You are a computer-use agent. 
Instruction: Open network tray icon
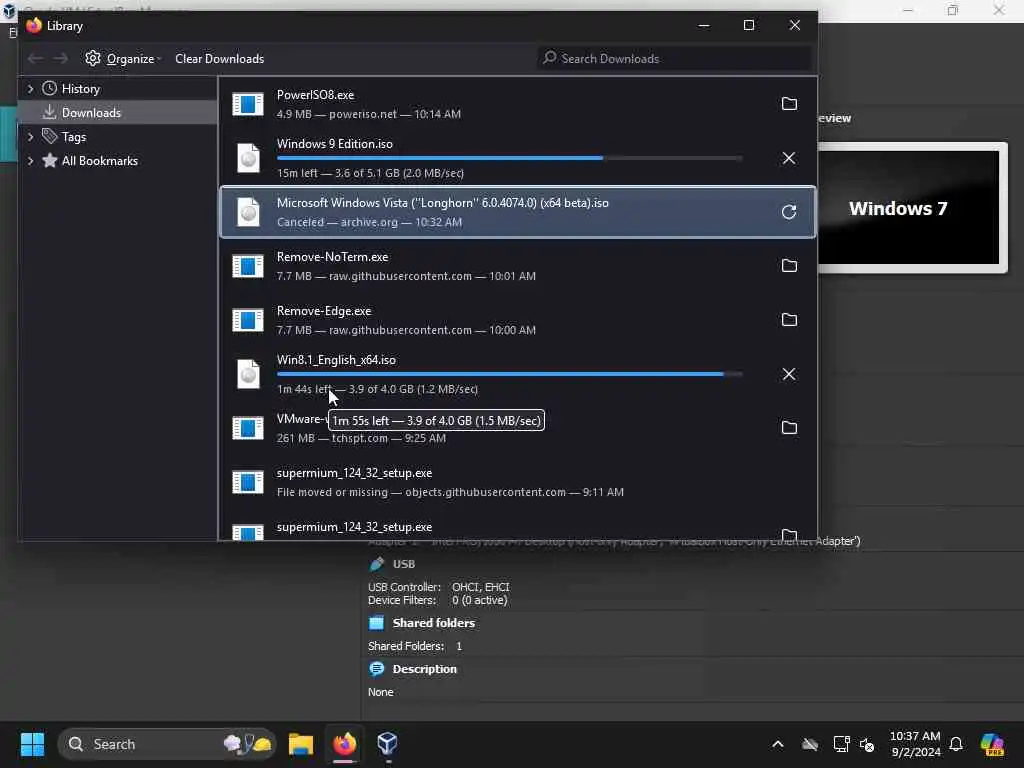click(841, 744)
